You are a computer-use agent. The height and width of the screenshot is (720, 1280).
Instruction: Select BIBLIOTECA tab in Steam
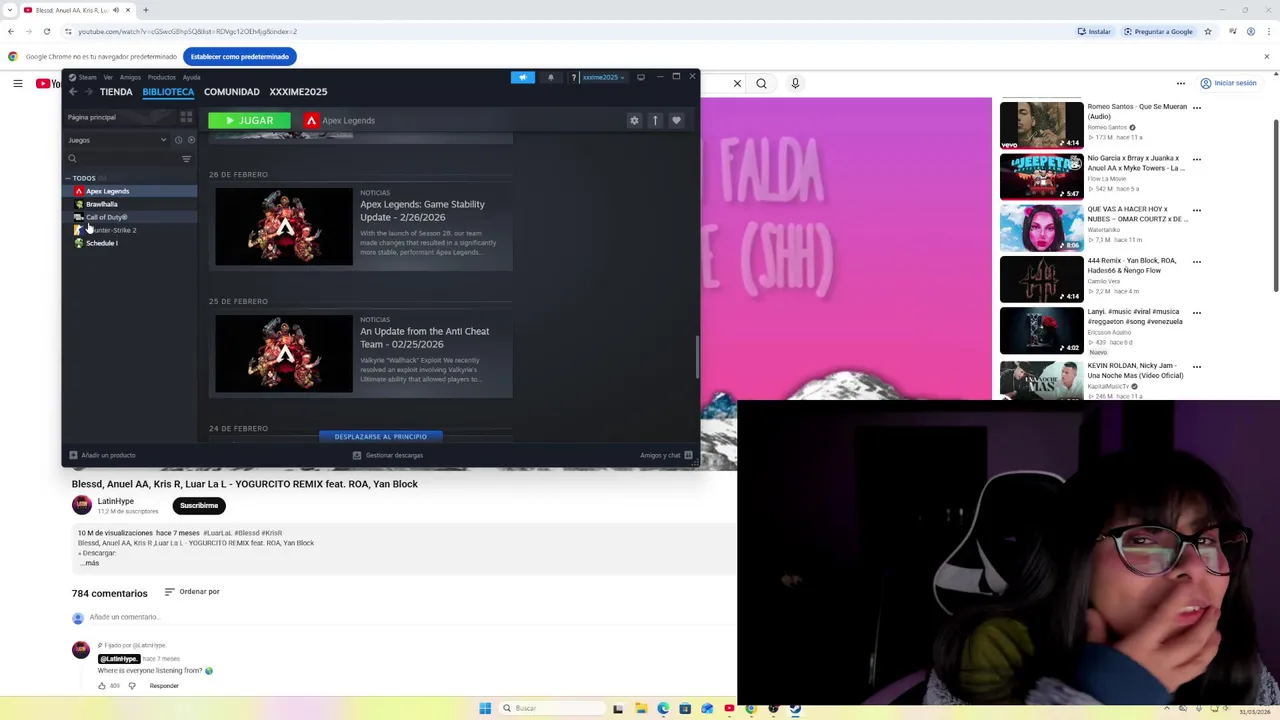tap(168, 92)
